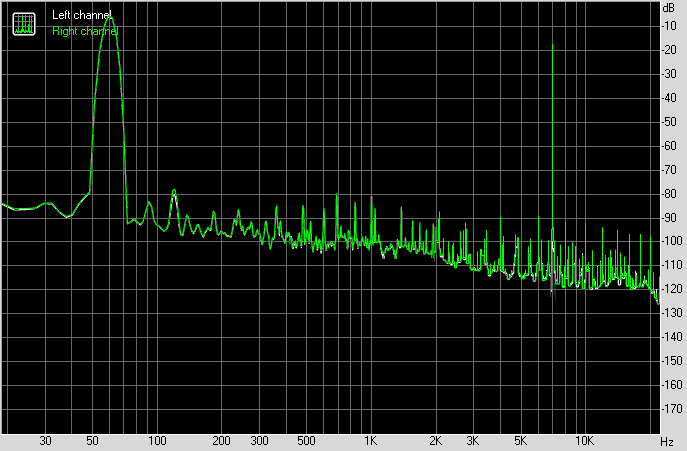Viewport: 687px width, 451px height.
Task: Click the -150 dB scale label
Action: click(x=672, y=361)
